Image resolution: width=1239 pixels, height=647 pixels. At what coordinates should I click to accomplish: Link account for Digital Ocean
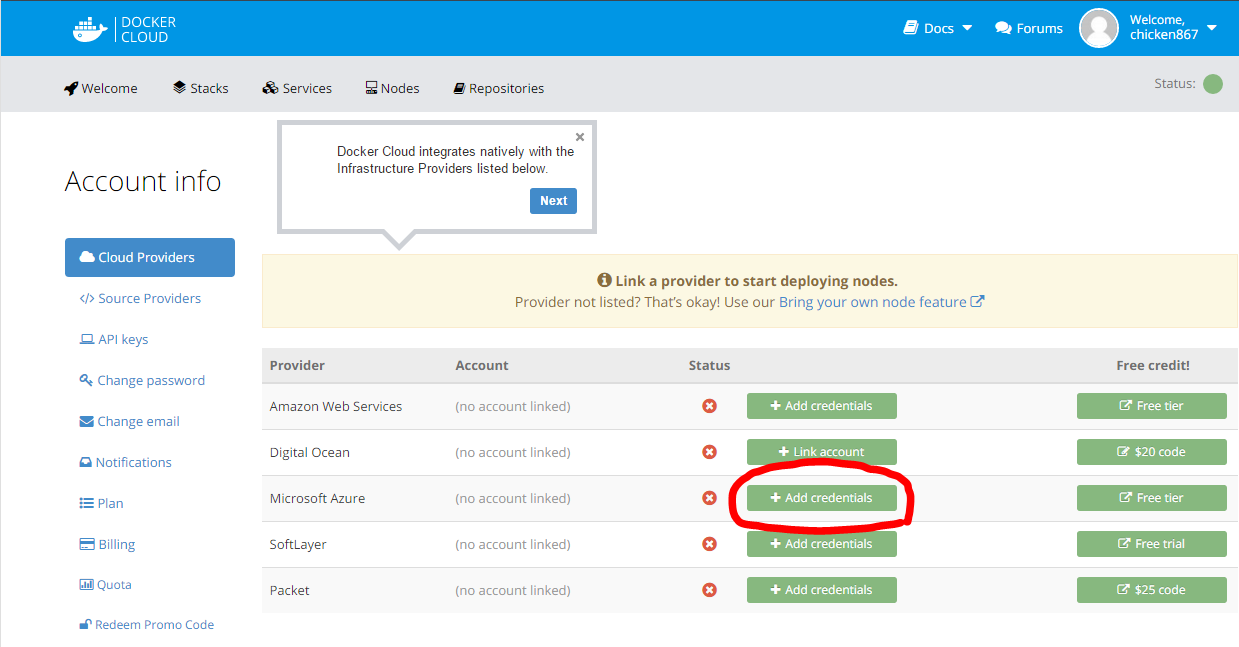(x=821, y=452)
